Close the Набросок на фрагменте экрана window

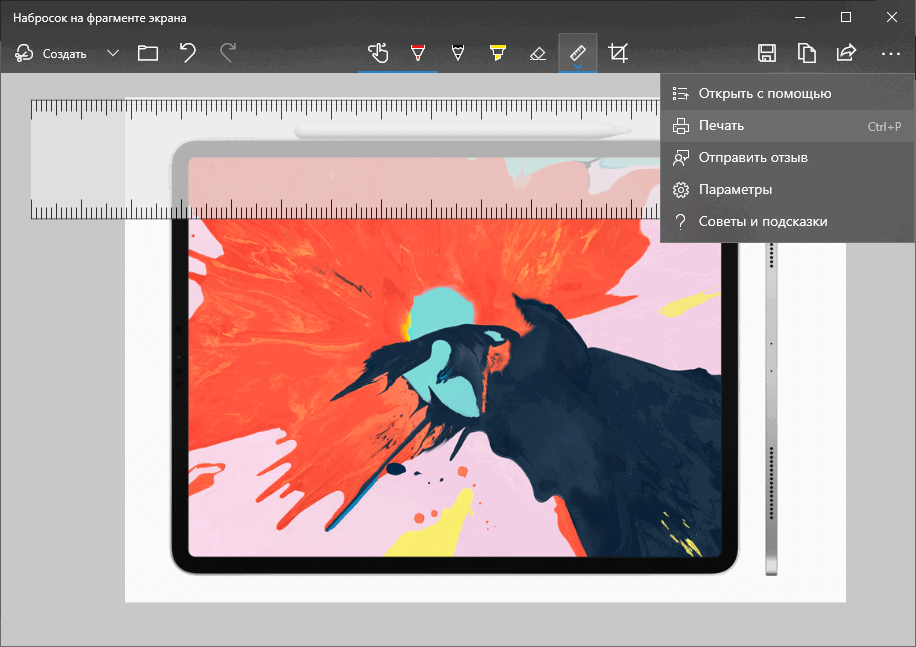point(891,18)
